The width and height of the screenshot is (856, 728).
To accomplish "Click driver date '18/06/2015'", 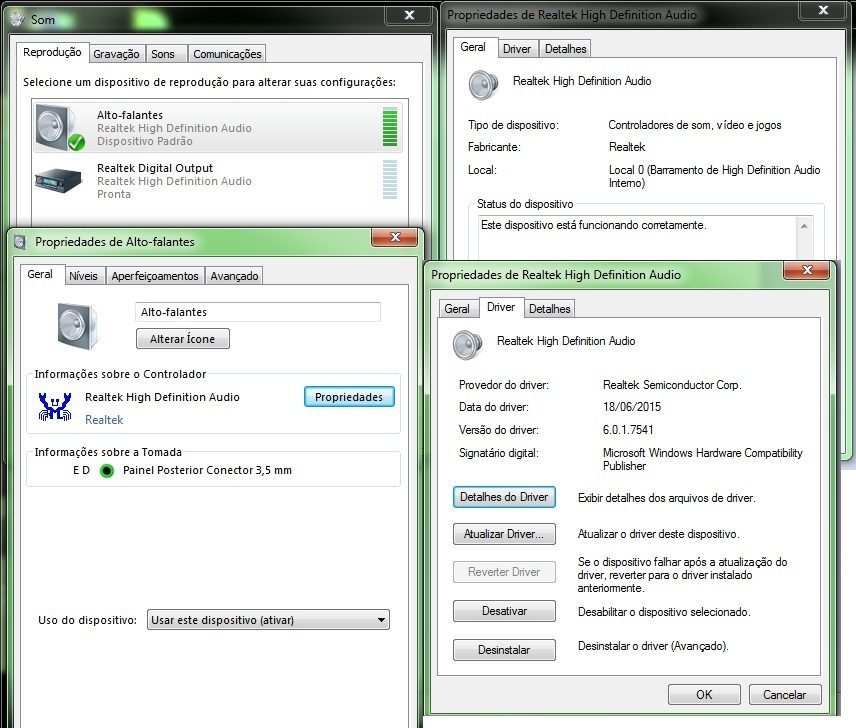I will pos(632,407).
